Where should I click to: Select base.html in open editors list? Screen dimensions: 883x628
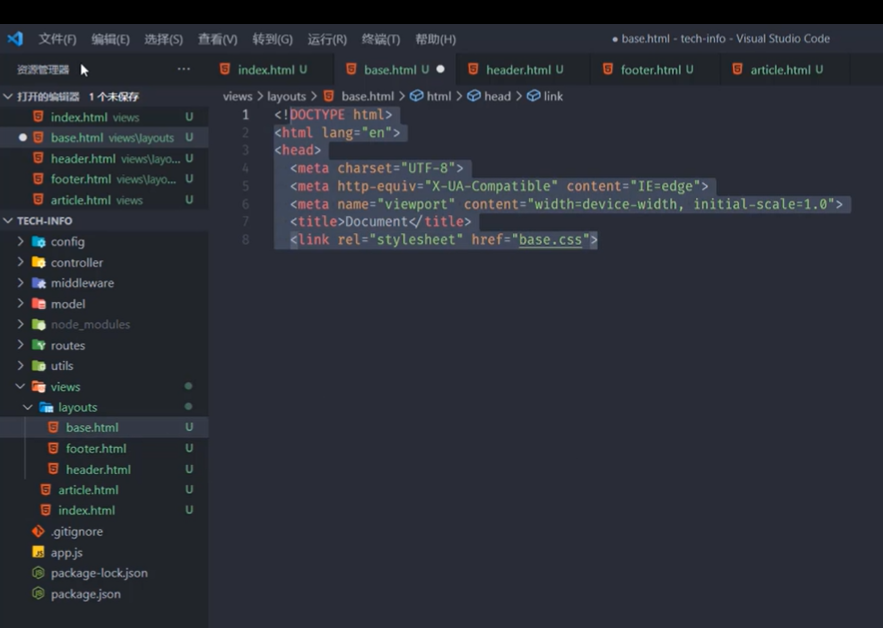click(x=104, y=137)
